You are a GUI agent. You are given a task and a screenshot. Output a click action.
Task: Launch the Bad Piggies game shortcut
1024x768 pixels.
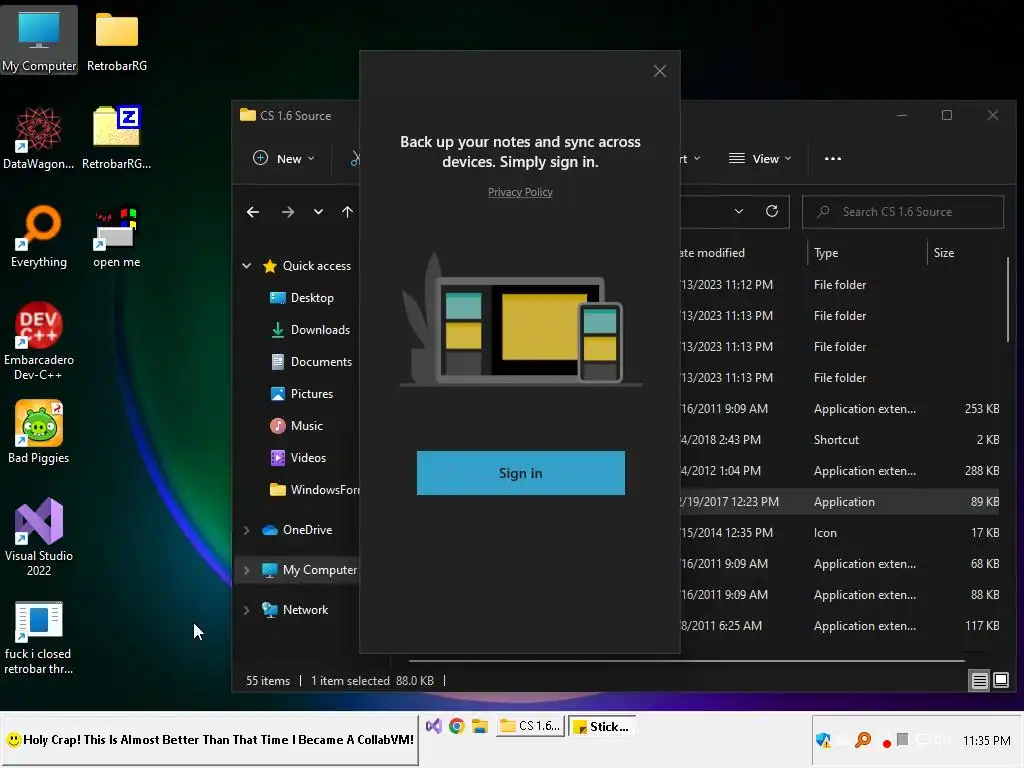(x=39, y=432)
